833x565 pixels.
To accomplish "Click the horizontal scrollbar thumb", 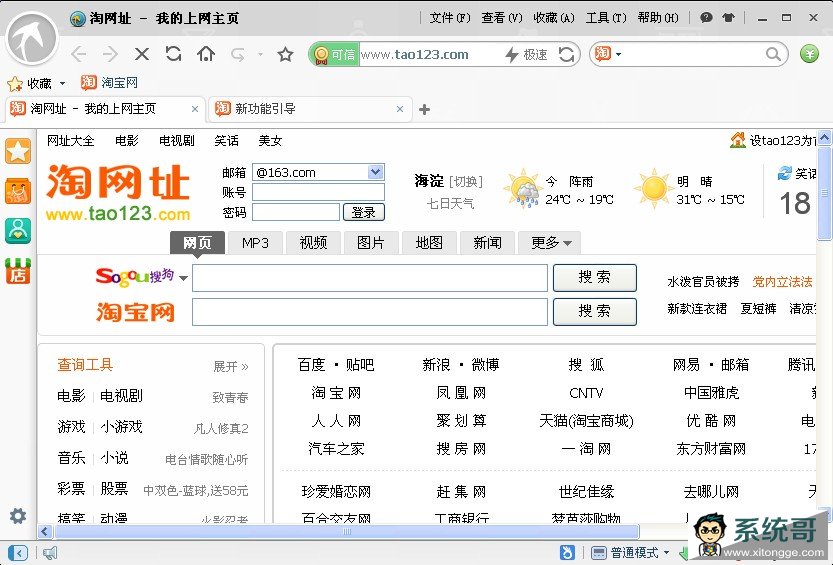I will coord(347,532).
